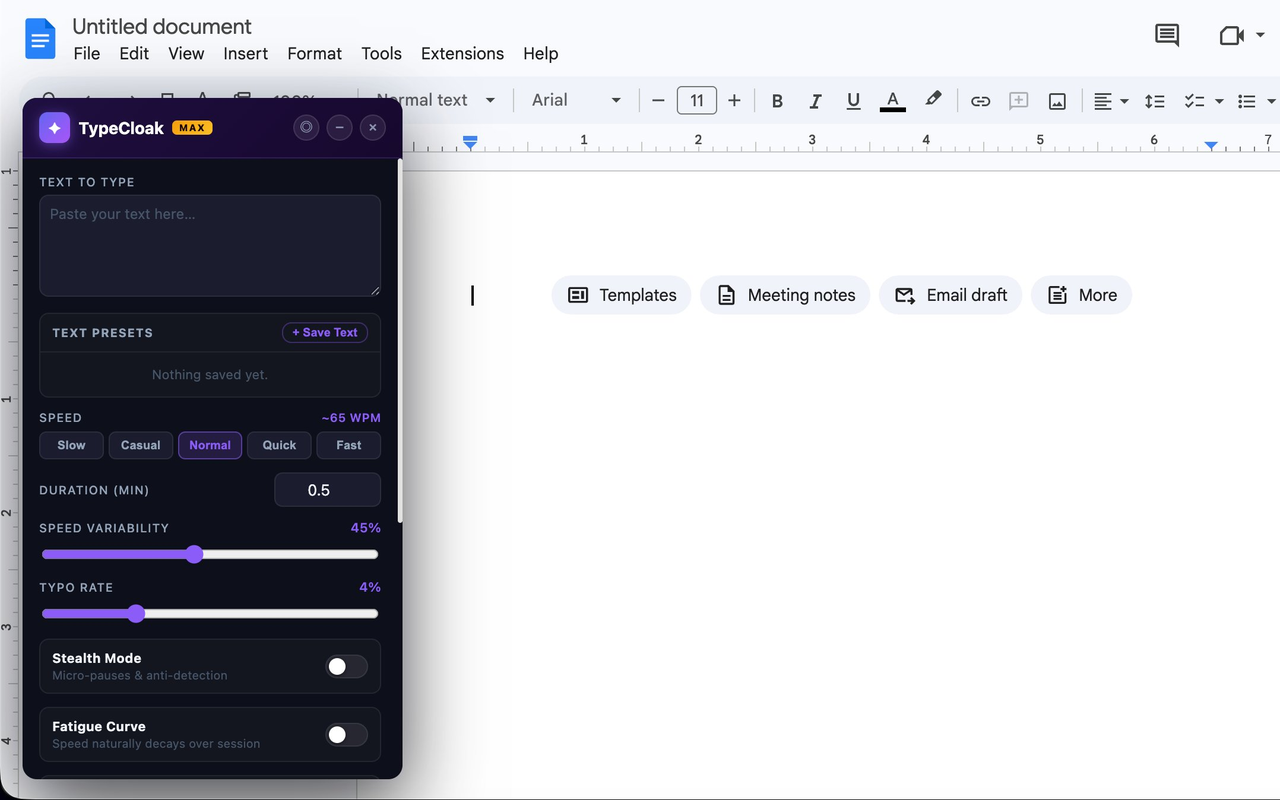The height and width of the screenshot is (800, 1280).
Task: Toggle bold formatting
Action: (777, 100)
